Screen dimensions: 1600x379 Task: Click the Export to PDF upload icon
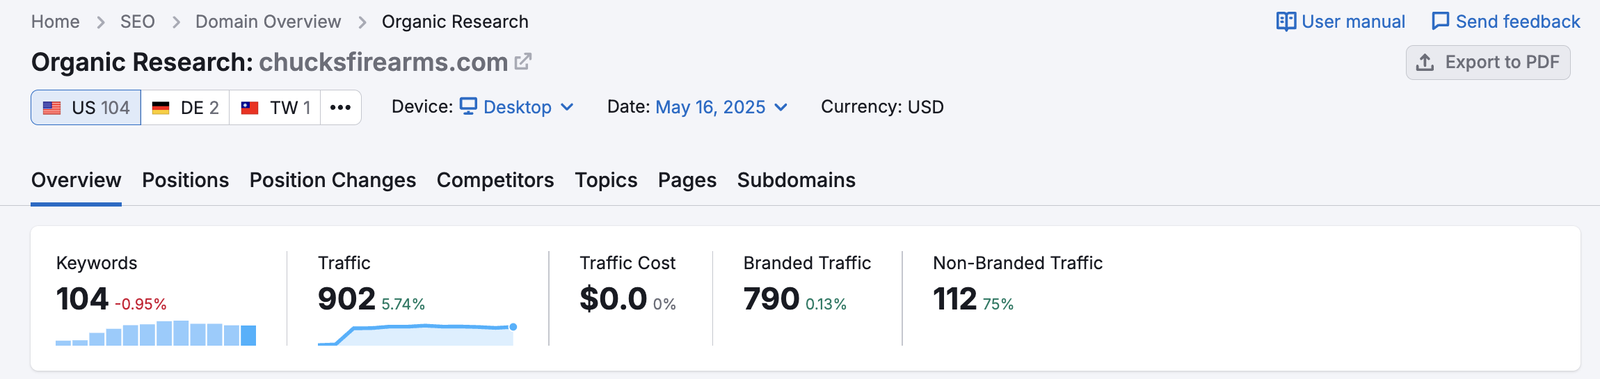1425,62
